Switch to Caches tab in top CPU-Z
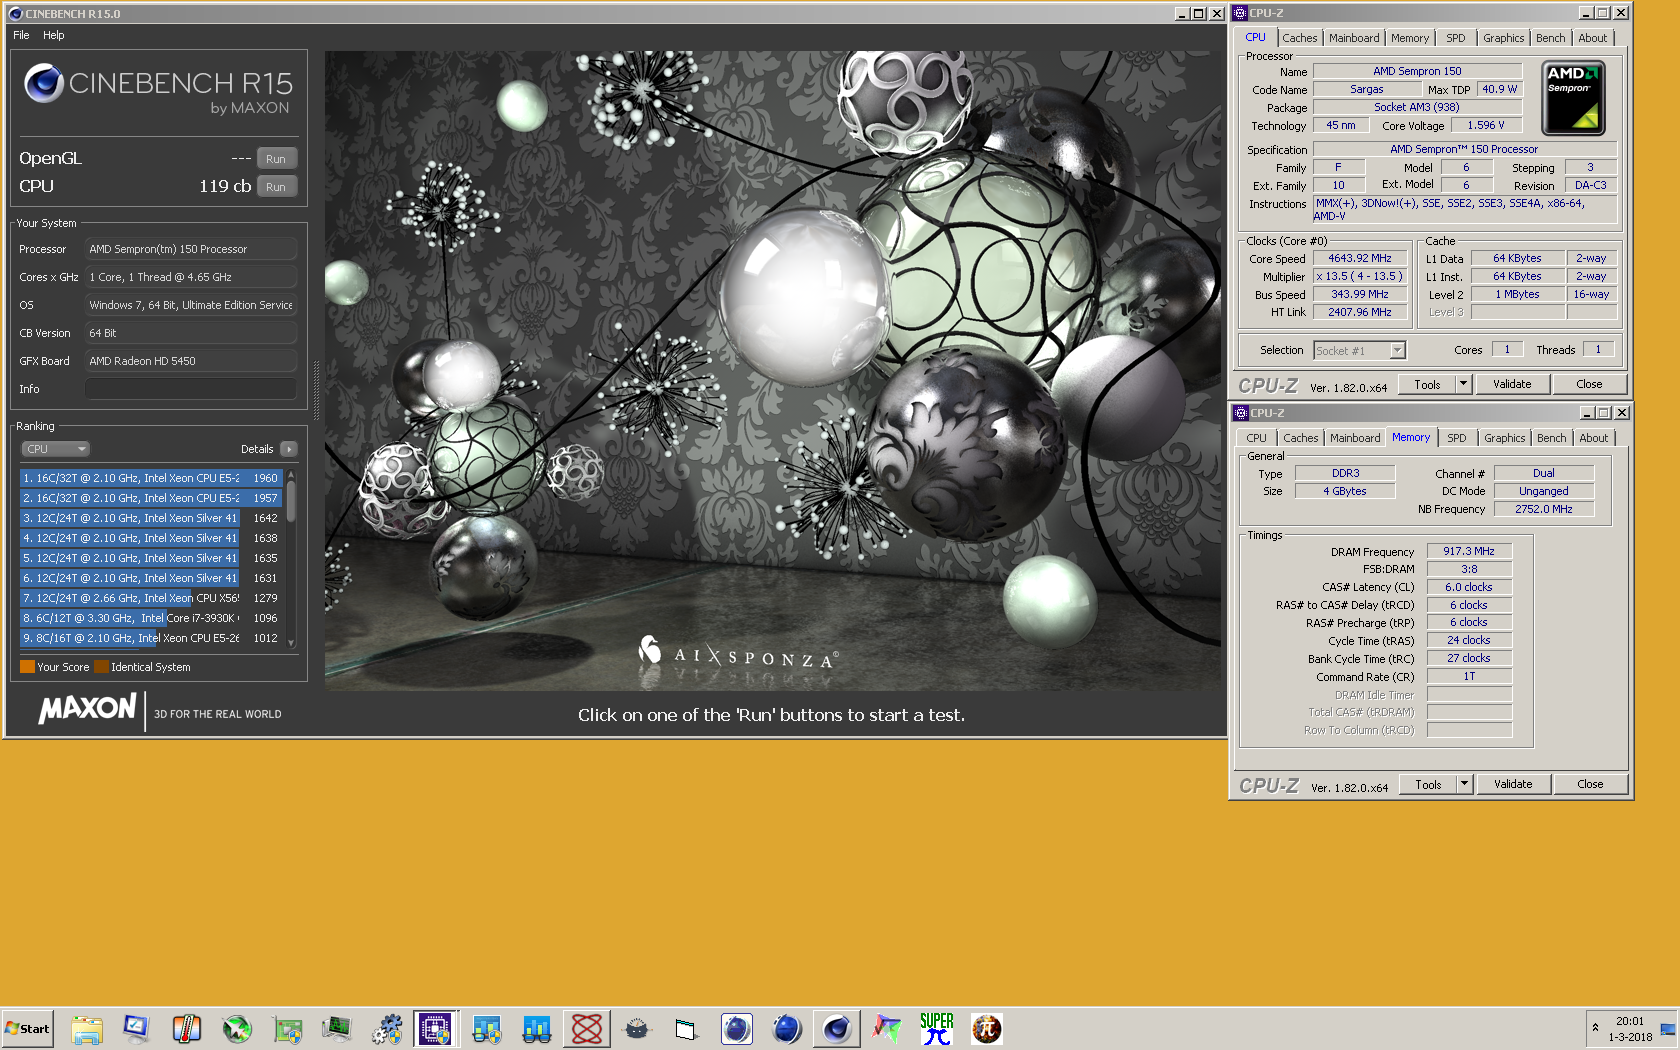The image size is (1680, 1050). (1300, 38)
